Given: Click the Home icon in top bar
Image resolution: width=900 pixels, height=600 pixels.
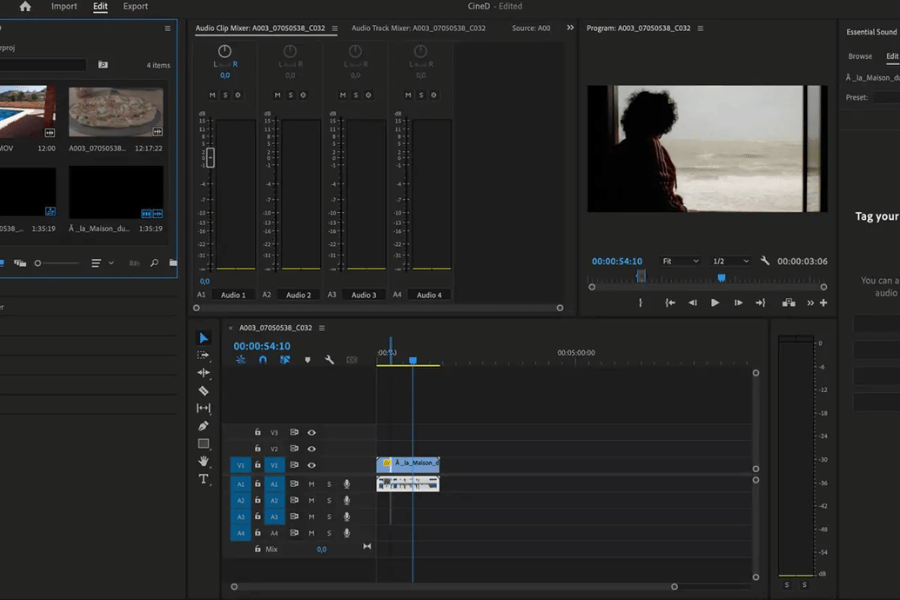Looking at the screenshot, I should [25, 7].
